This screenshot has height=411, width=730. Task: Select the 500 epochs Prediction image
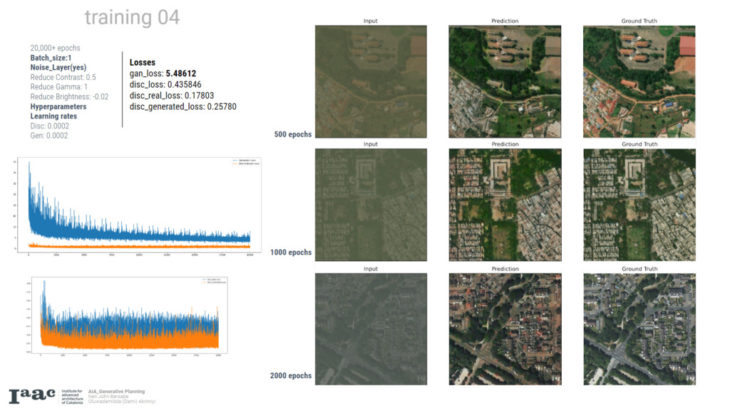(x=504, y=80)
